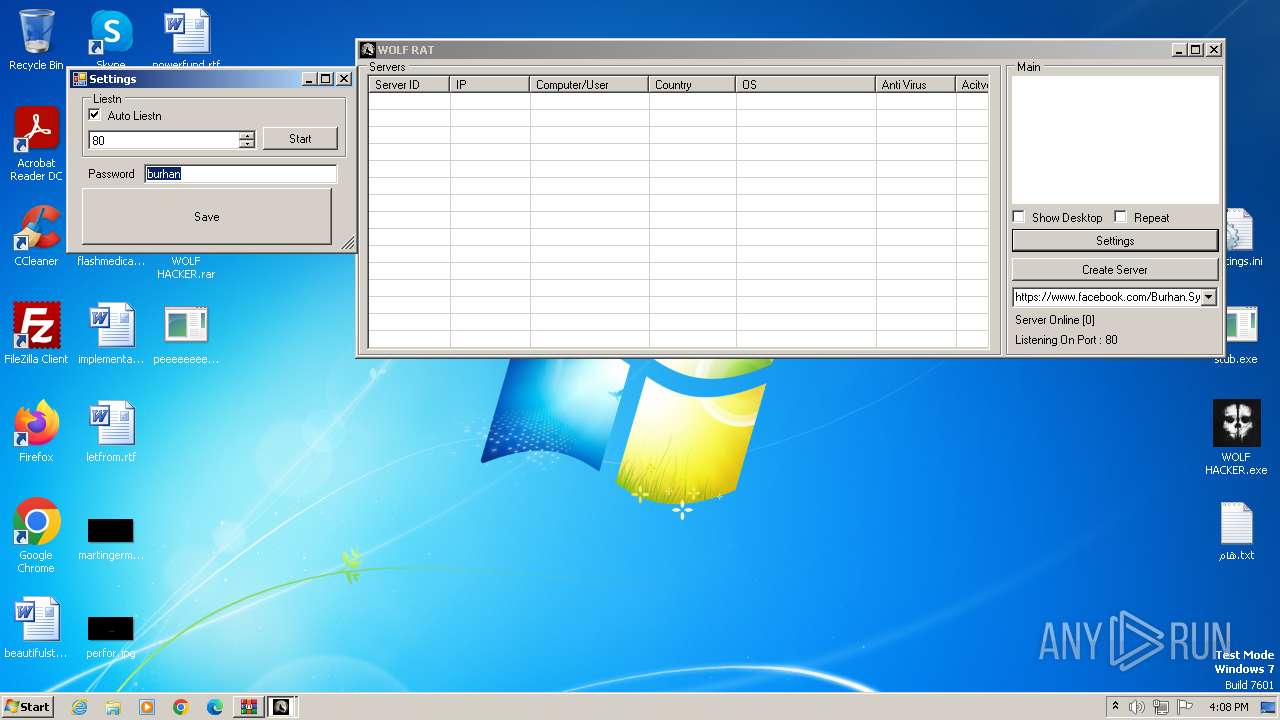Open the Windows Start menu

click(28, 707)
